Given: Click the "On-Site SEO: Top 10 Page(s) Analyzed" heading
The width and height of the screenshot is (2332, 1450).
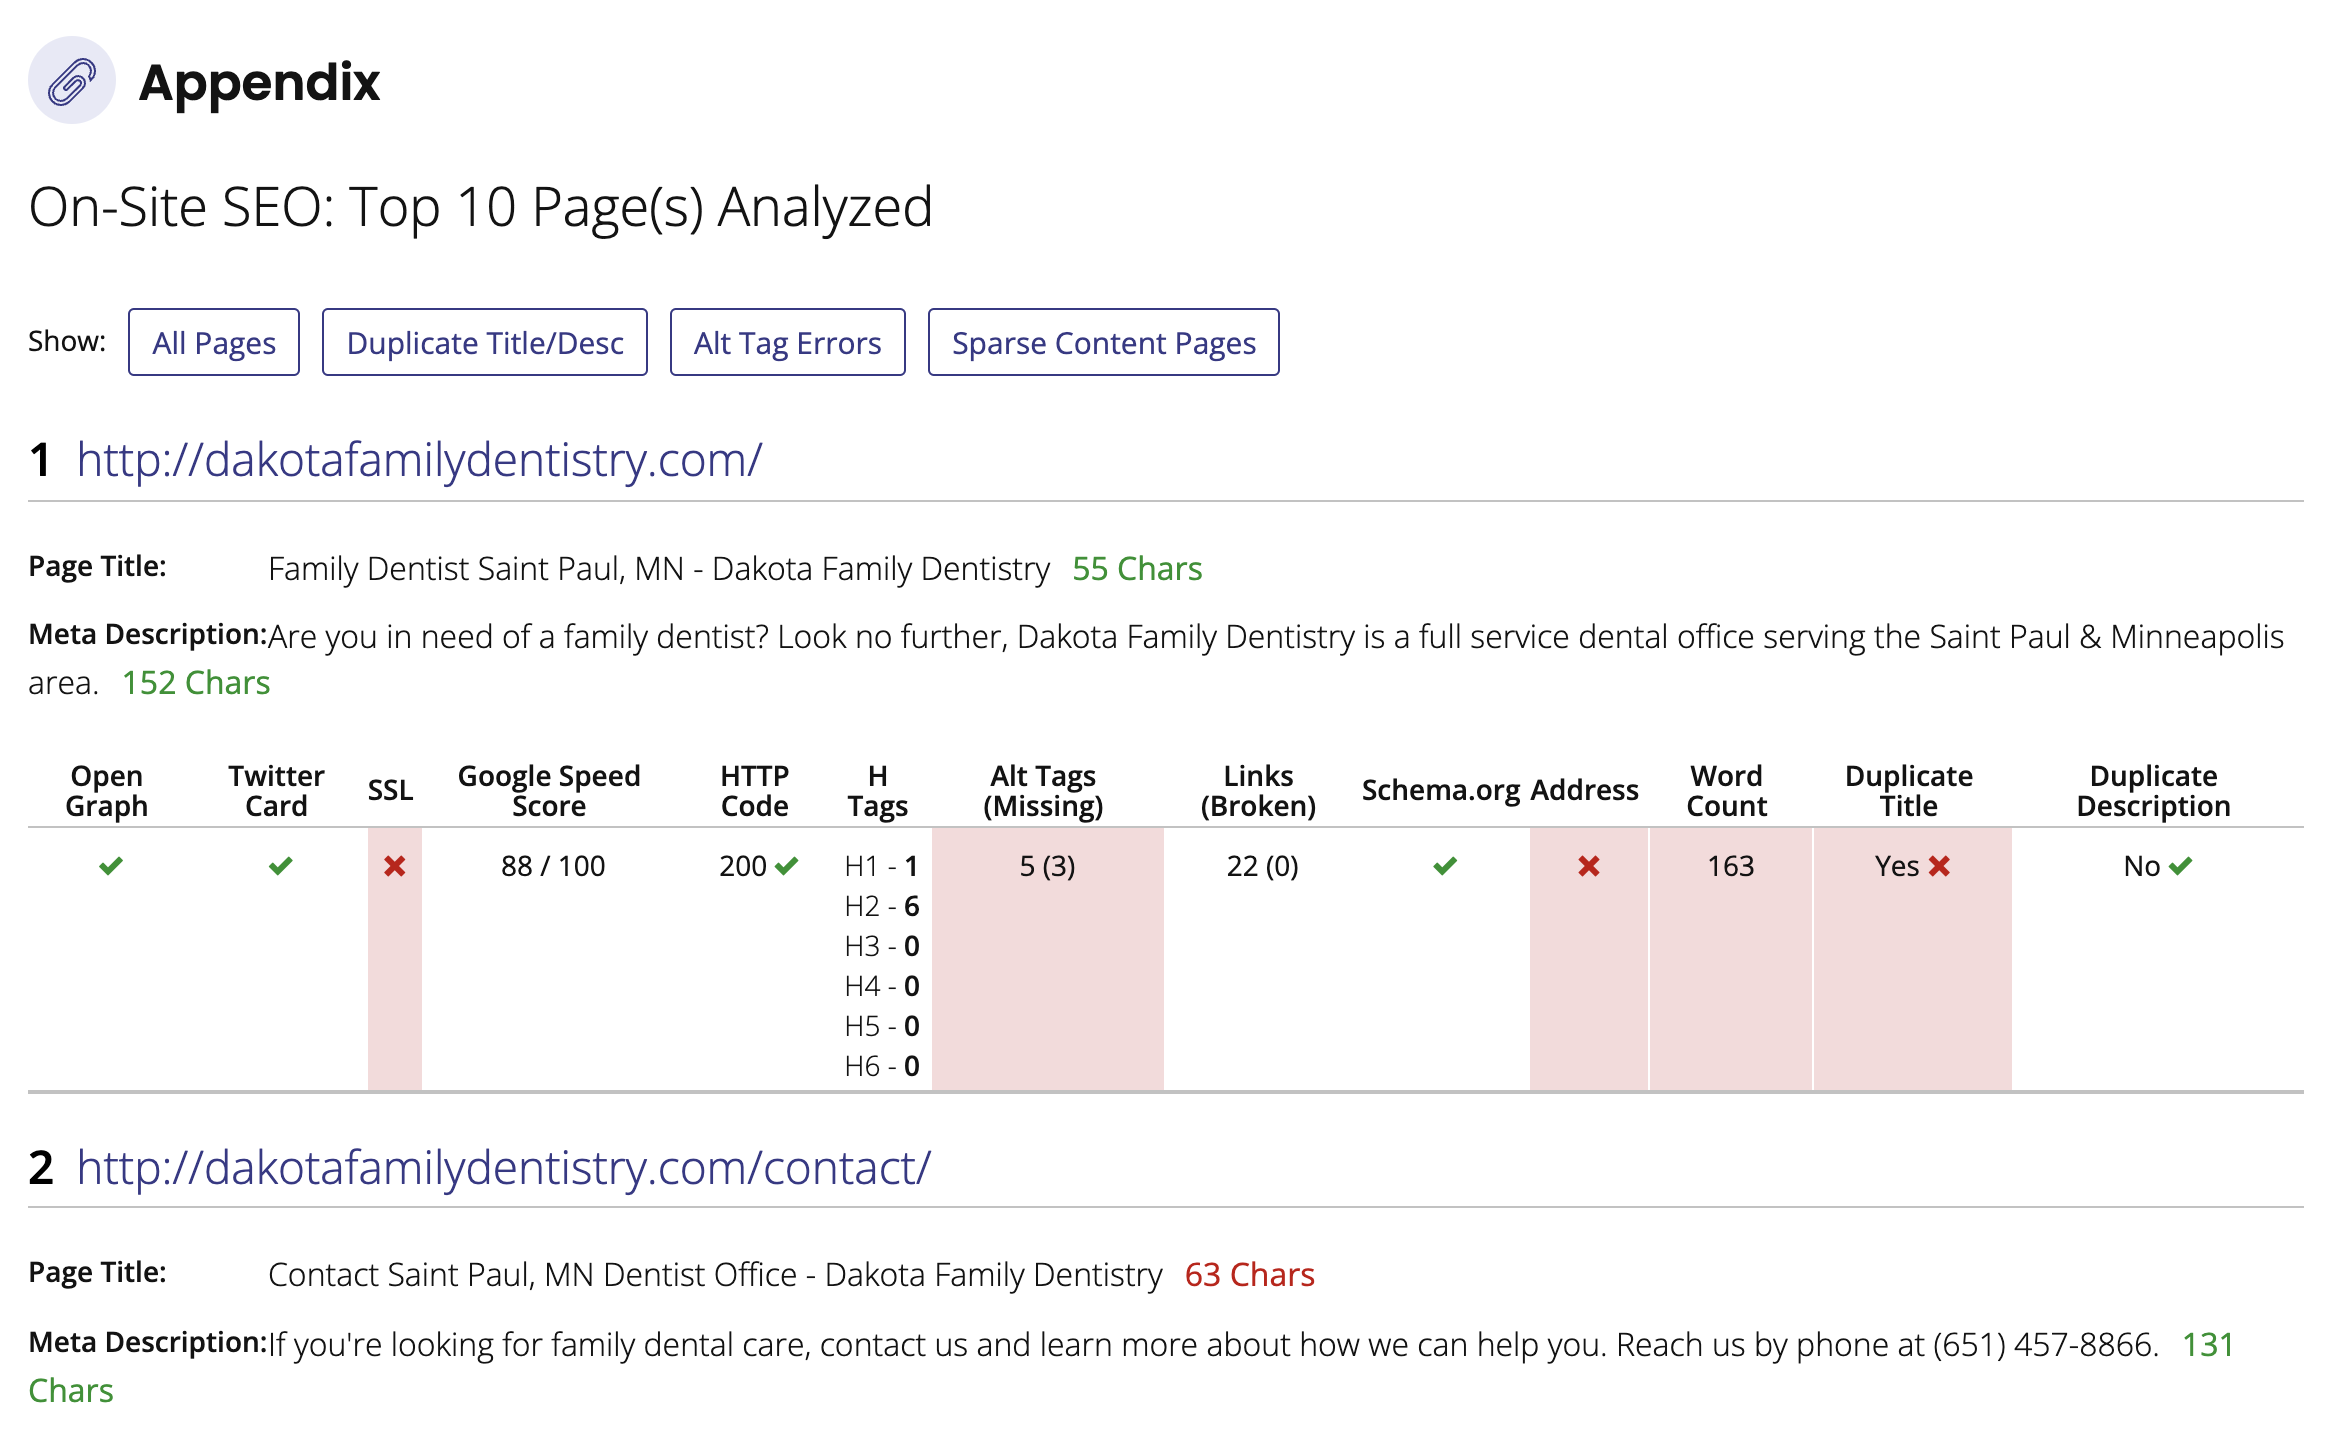Looking at the screenshot, I should 480,208.
